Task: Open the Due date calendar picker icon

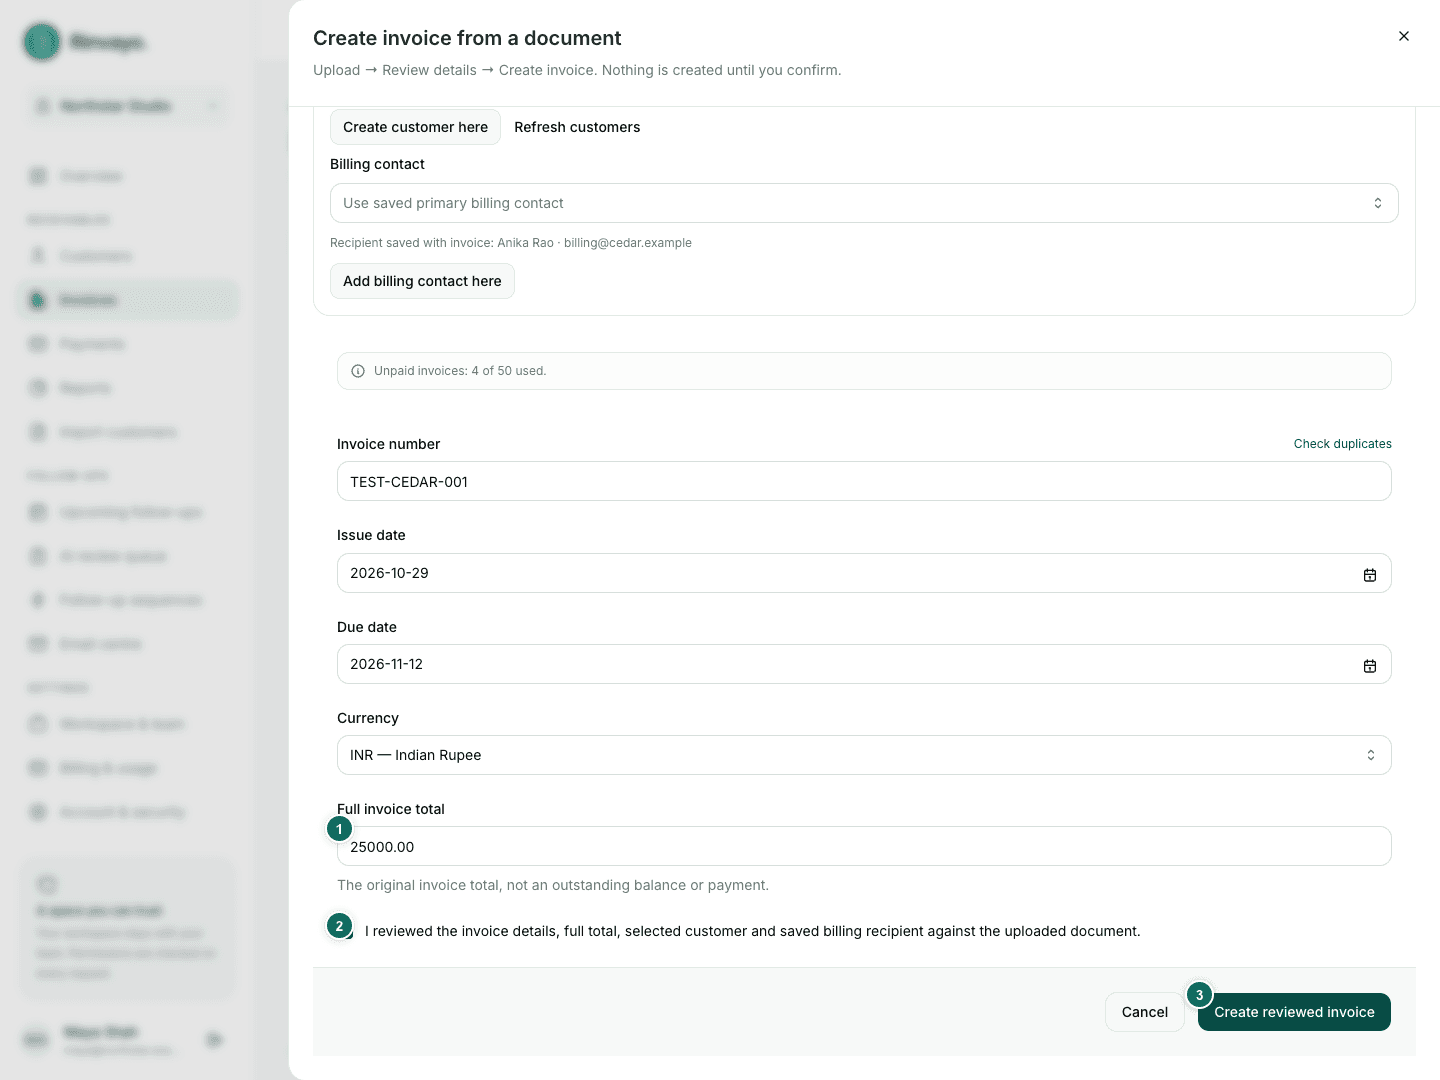Action: point(1370,665)
